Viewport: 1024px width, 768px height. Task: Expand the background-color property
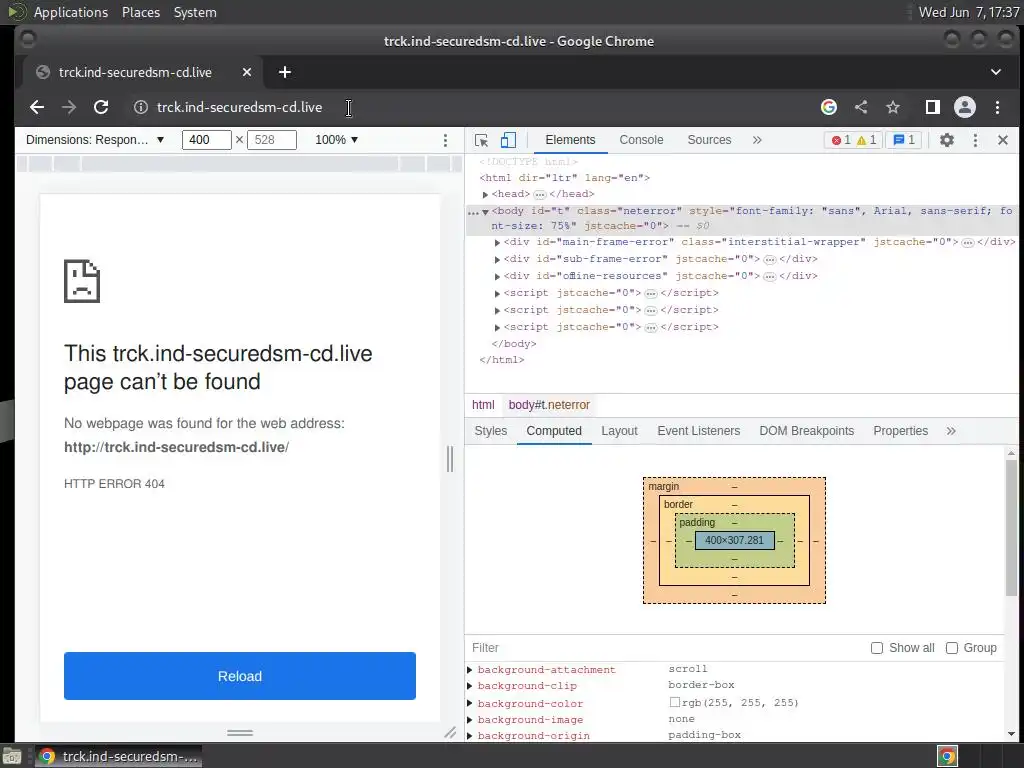pos(470,703)
